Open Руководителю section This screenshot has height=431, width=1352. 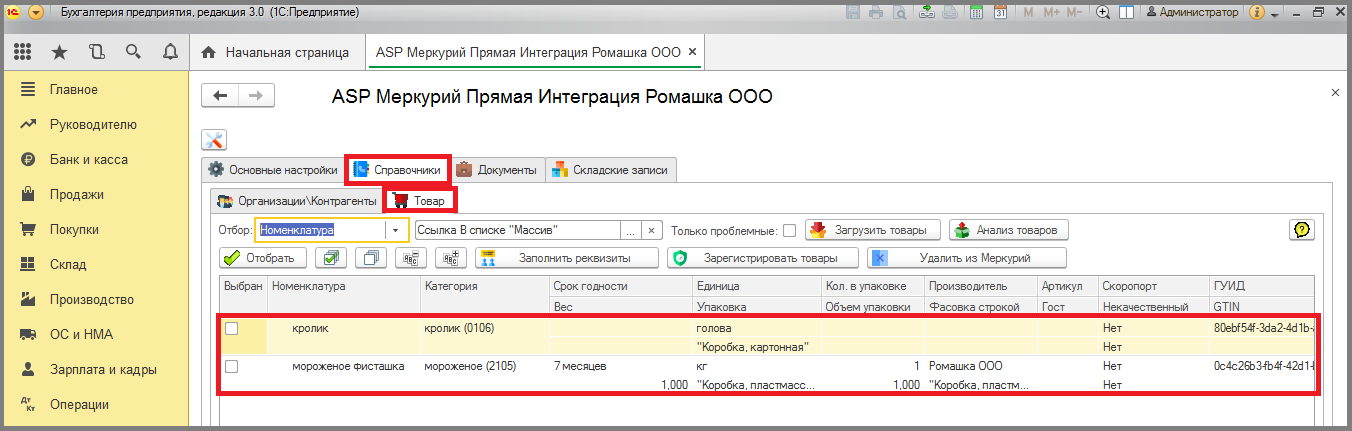94,125
